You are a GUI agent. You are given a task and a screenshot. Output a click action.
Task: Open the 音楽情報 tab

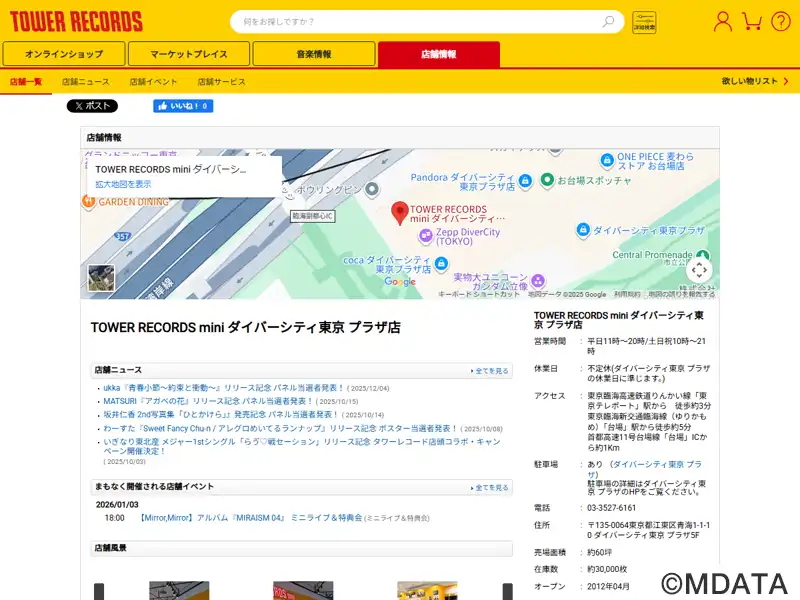tap(314, 54)
